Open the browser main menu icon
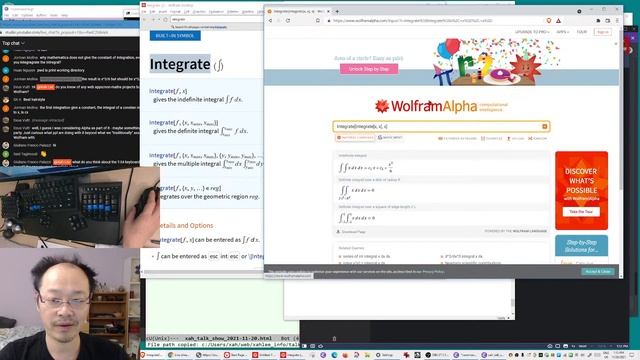Viewport: 640px width, 360px height. (617, 20)
